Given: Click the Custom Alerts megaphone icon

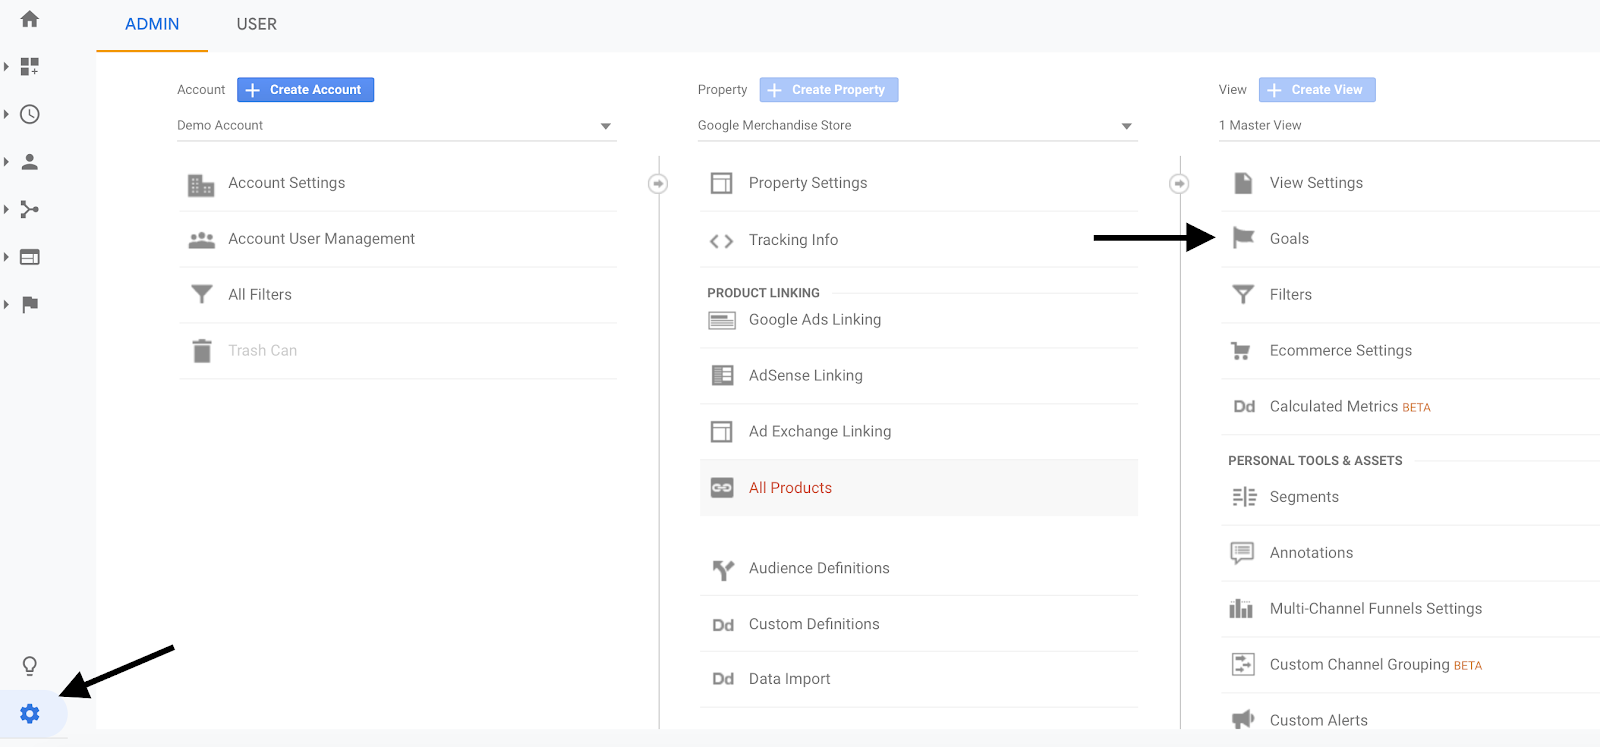Looking at the screenshot, I should tap(1242, 720).
